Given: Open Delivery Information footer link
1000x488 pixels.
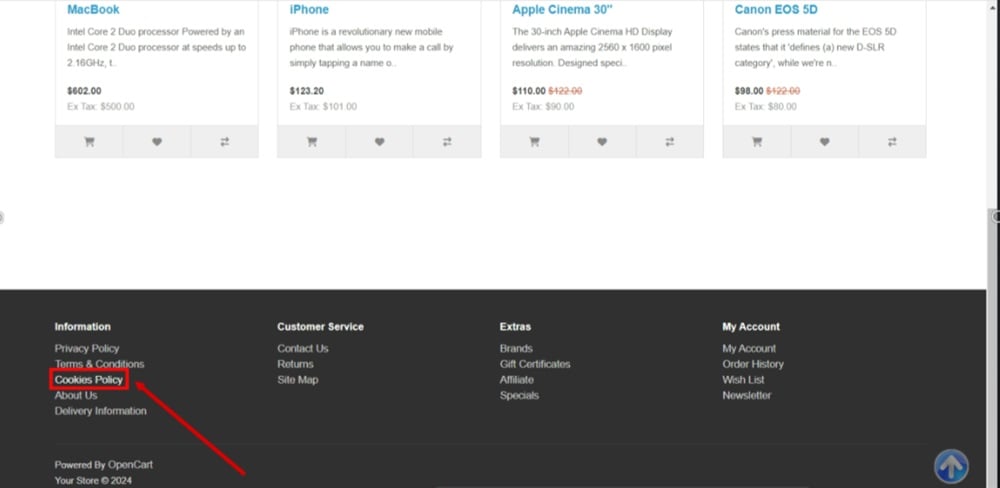Looking at the screenshot, I should coord(101,411).
